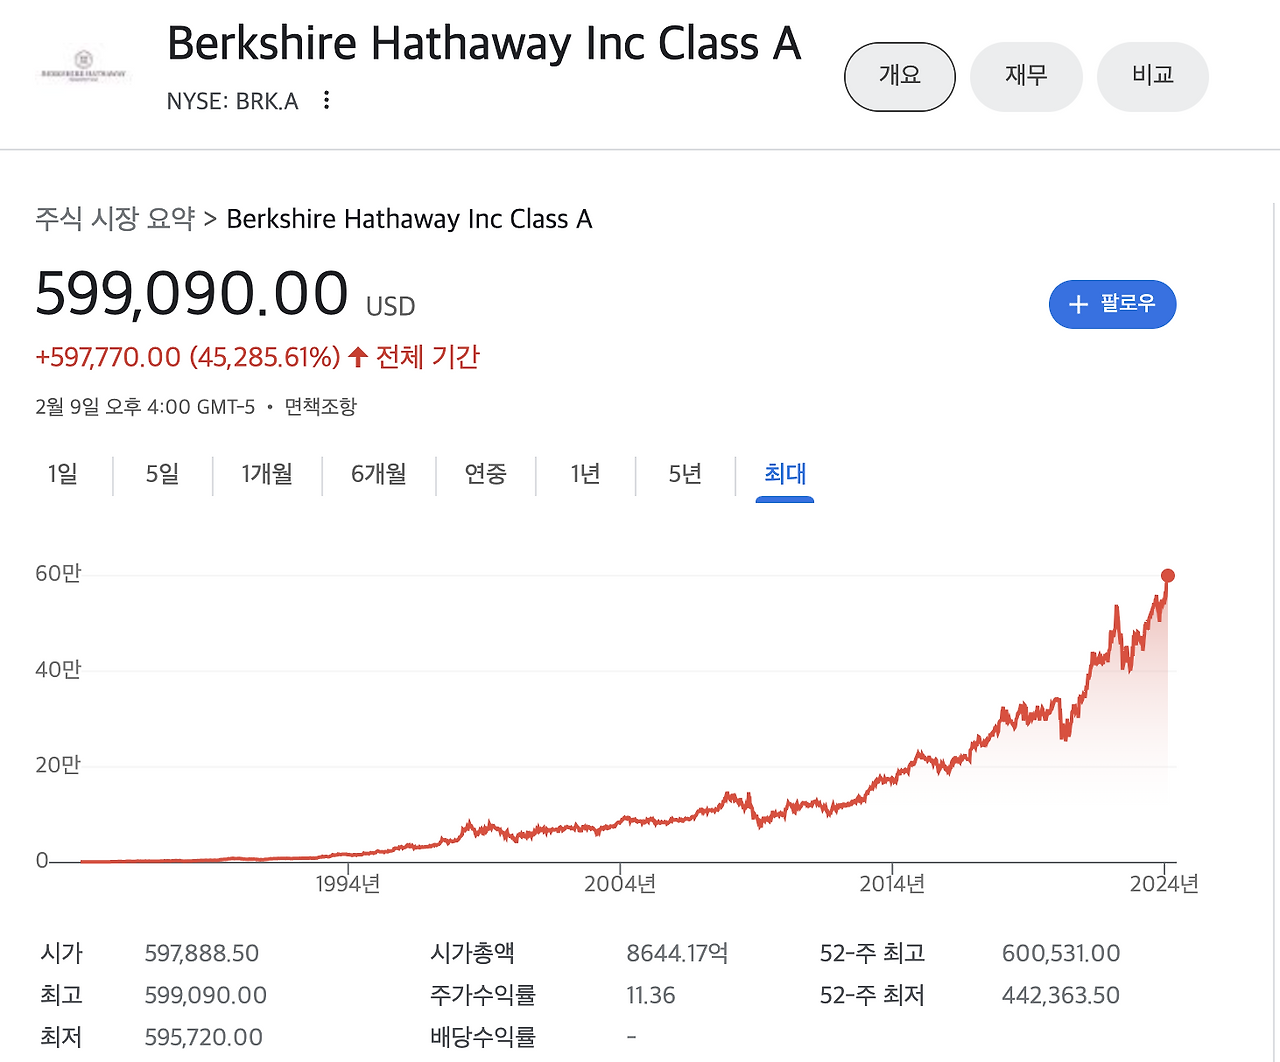
Task: Switch to the 재무 financials tab
Action: click(x=1026, y=76)
